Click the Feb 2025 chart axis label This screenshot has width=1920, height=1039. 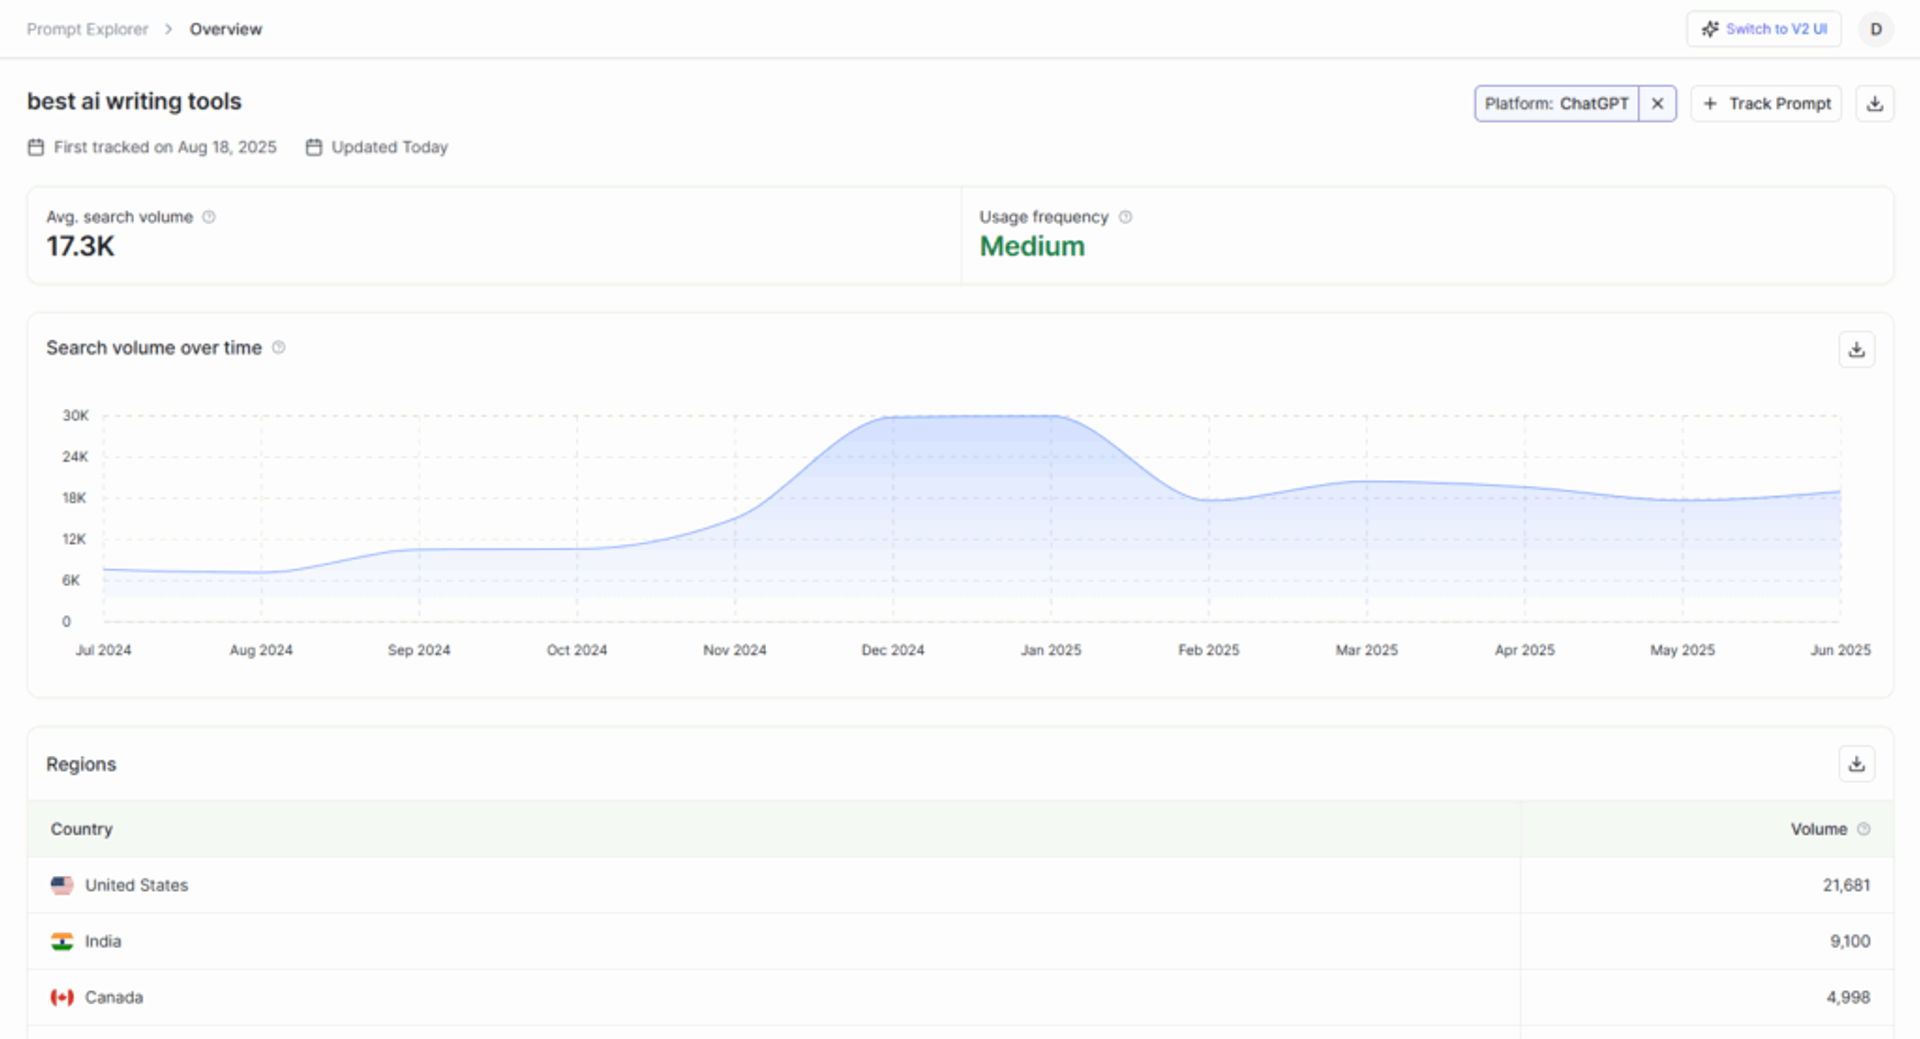[x=1208, y=650]
